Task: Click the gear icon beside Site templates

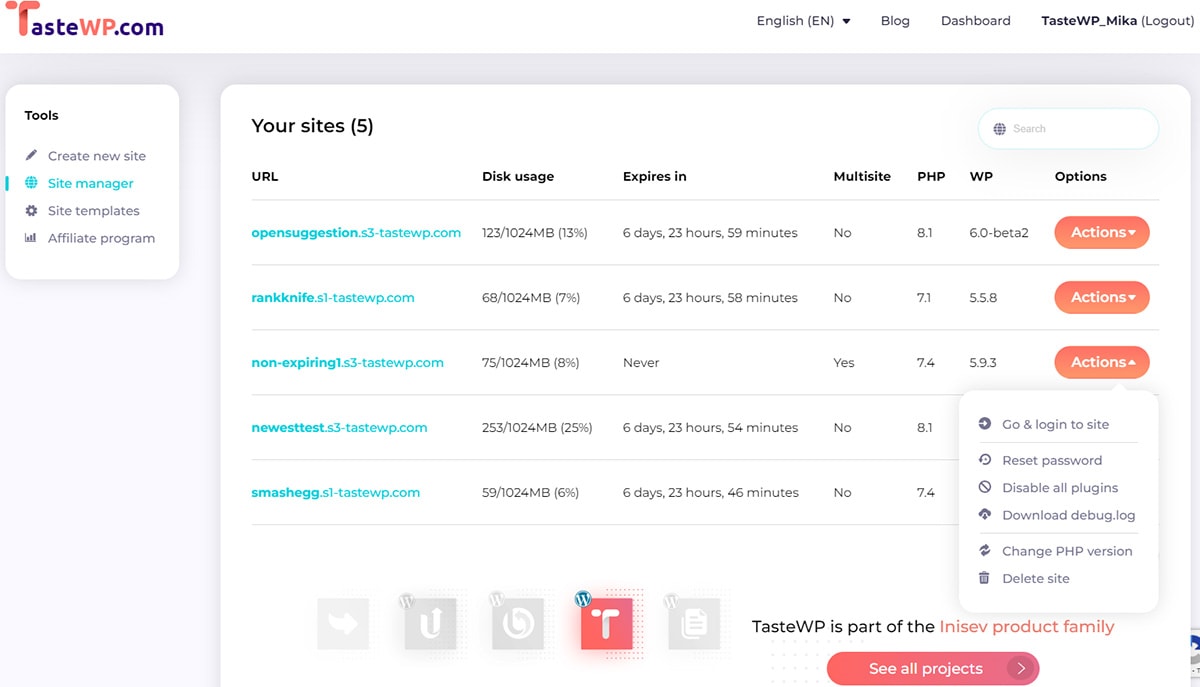Action: (x=31, y=211)
